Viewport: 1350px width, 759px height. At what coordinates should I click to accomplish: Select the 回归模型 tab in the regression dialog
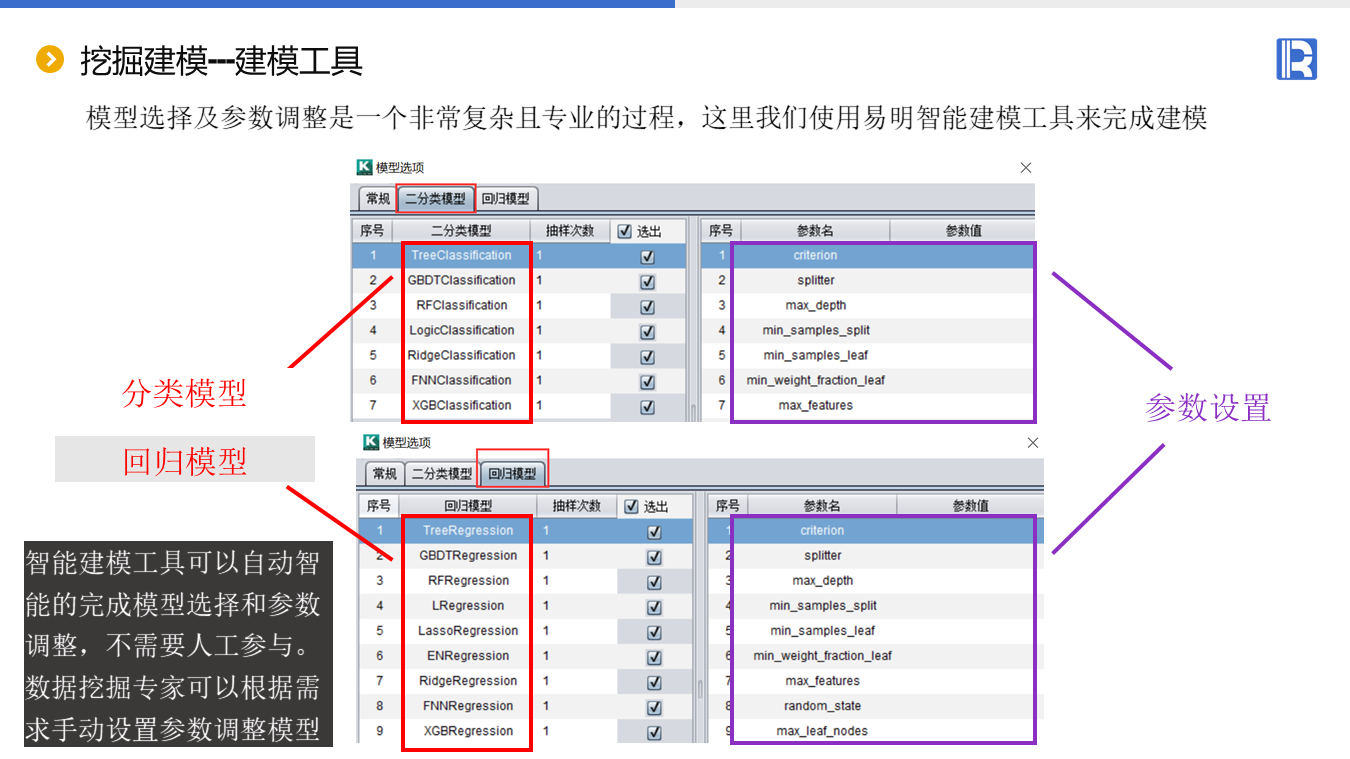513,474
